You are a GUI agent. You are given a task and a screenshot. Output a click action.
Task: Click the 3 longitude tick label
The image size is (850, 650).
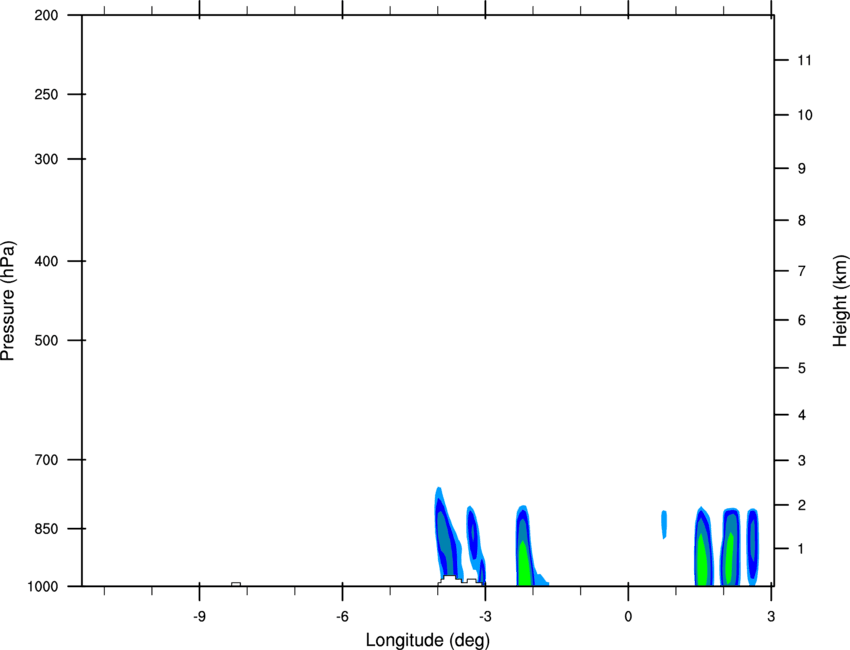click(x=771, y=617)
